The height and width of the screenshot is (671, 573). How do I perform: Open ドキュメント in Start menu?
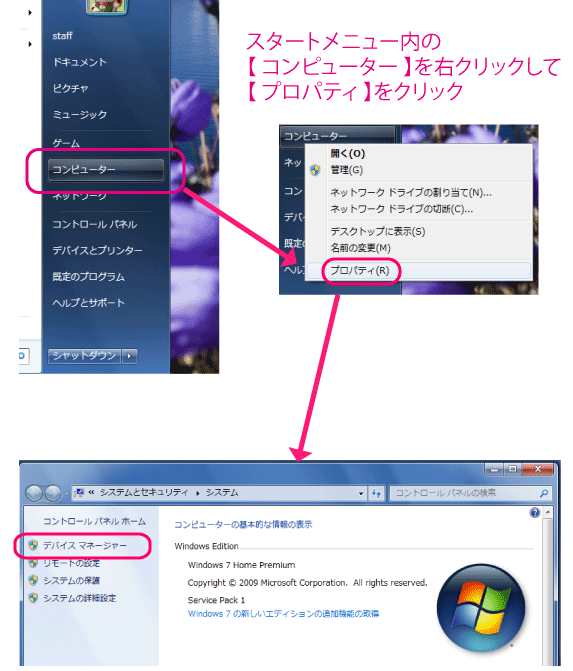point(80,62)
